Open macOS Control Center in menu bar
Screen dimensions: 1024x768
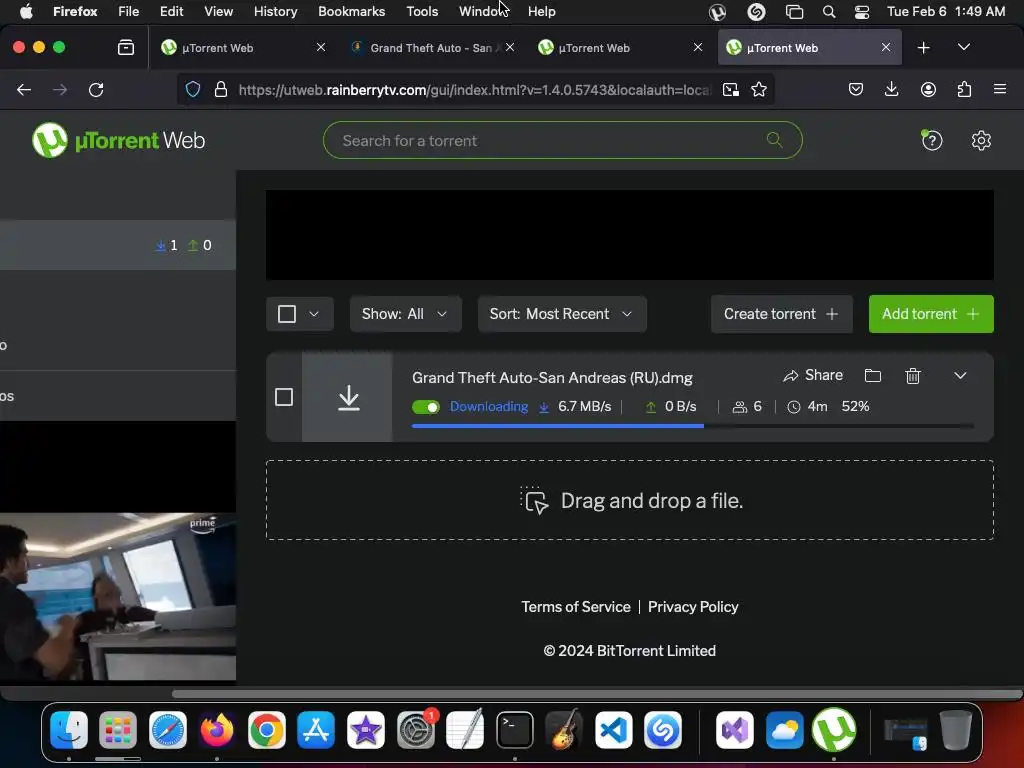862,12
